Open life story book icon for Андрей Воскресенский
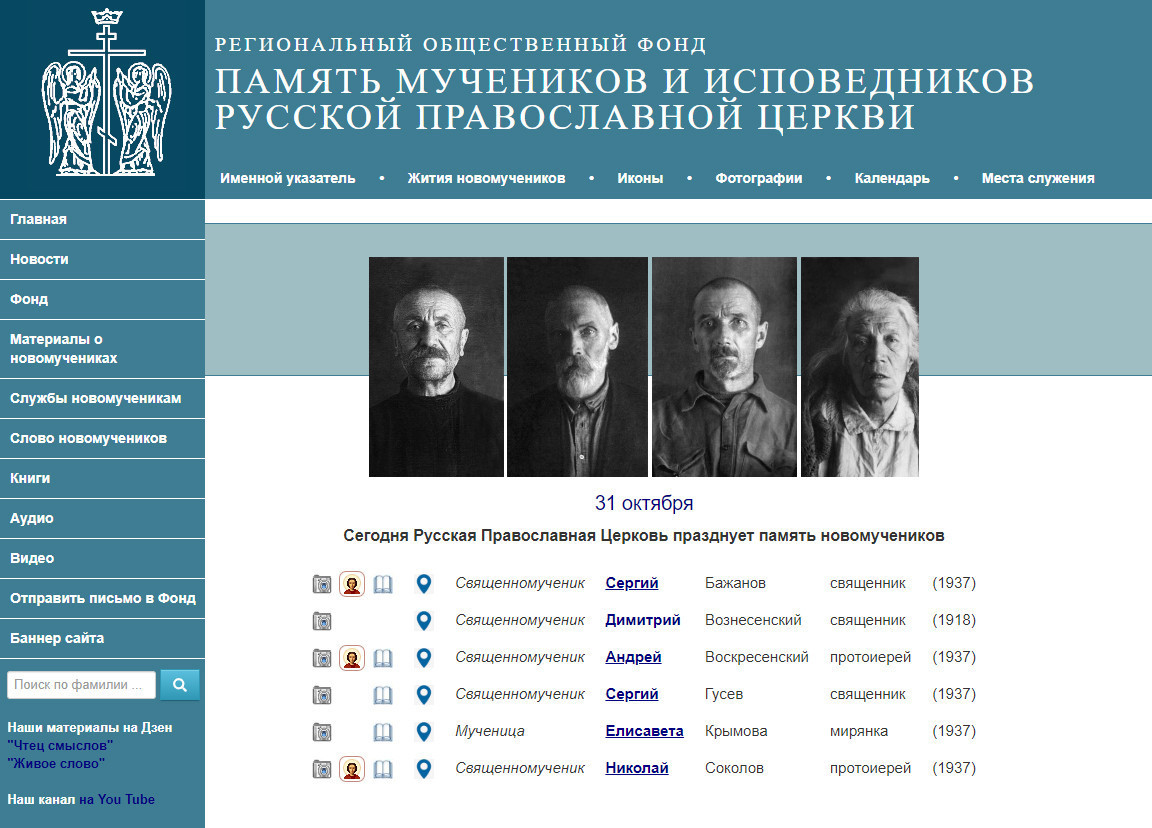This screenshot has height=828, width=1152. [x=383, y=658]
